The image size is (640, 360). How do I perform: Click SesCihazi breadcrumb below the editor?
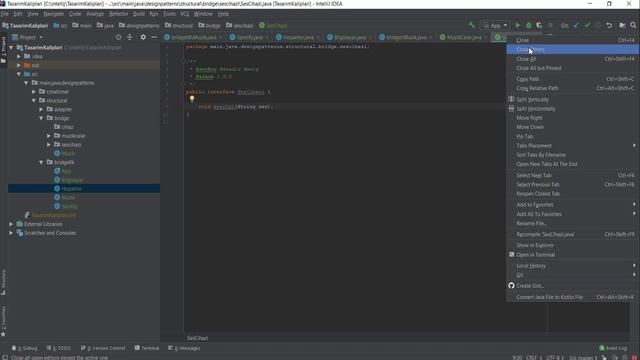[198, 338]
